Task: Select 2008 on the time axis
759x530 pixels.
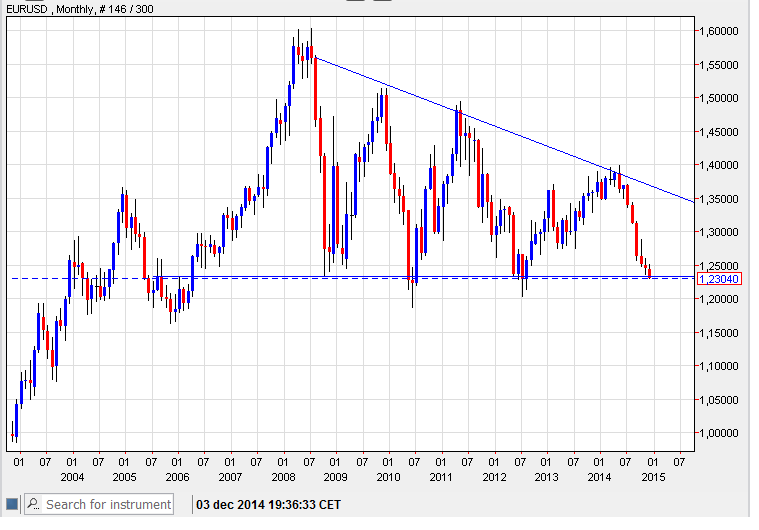Action: click(x=282, y=477)
